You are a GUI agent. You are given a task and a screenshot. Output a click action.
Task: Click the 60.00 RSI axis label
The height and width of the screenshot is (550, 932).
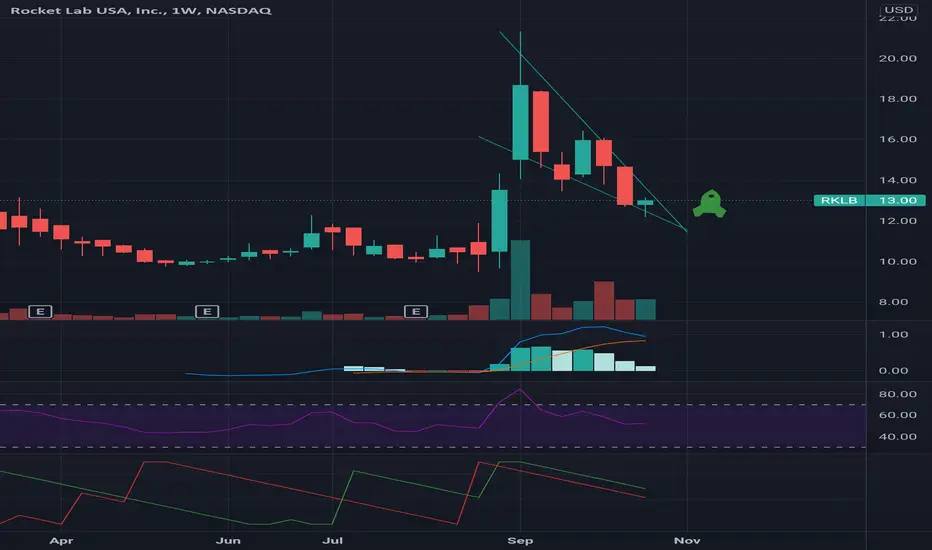pos(898,415)
